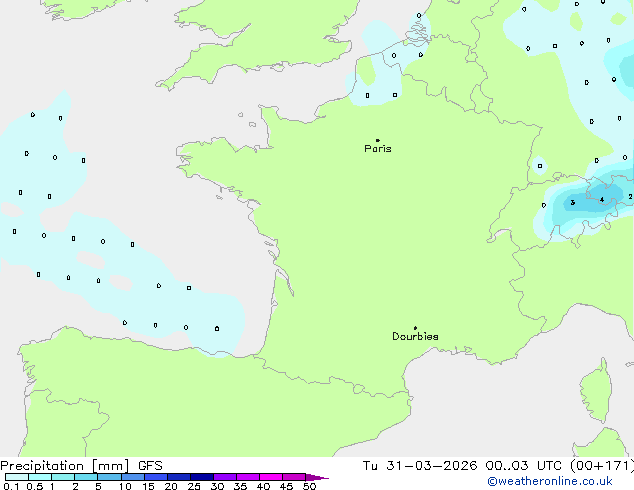Image resolution: width=634 pixels, height=490 pixels.
Task: Click the forecast hour offset (00+171)
Action: click(601, 465)
